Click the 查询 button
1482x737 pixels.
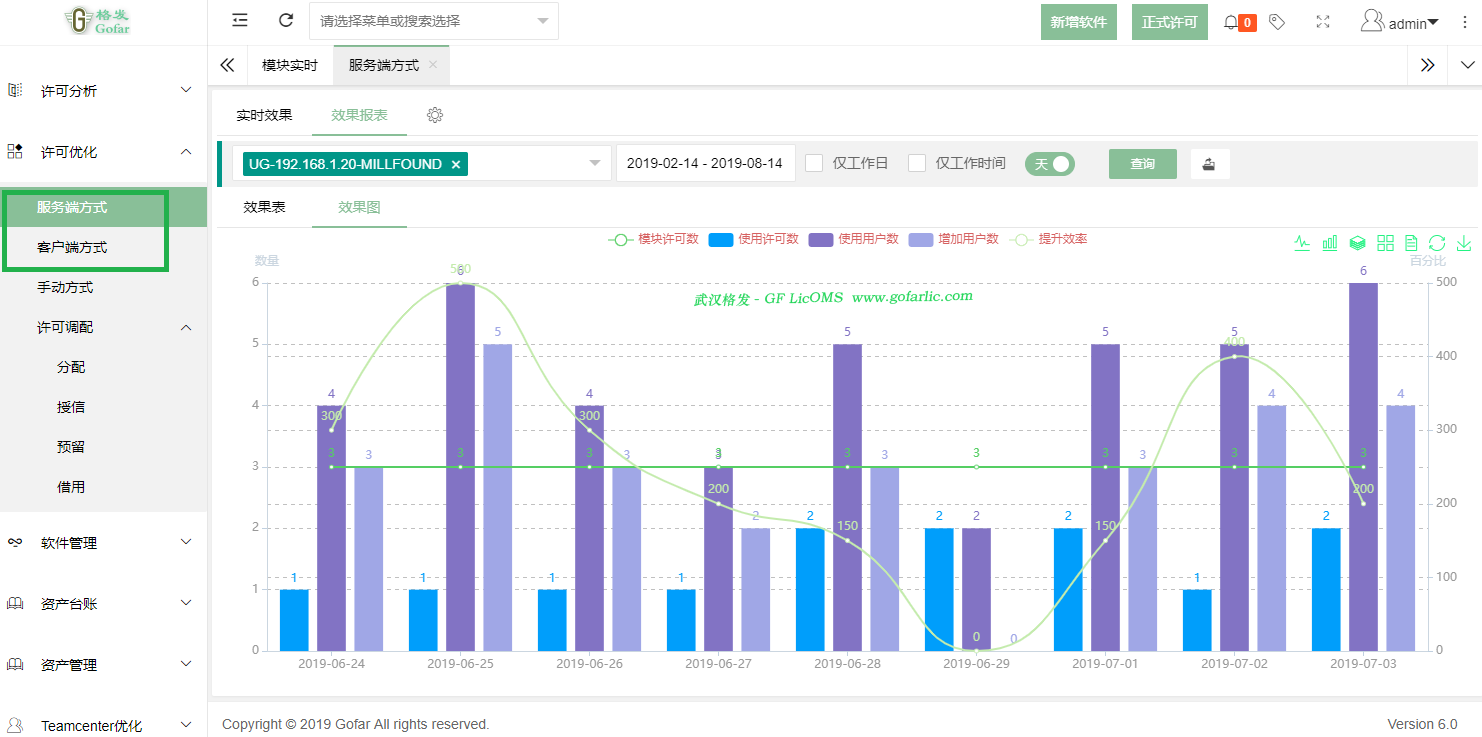tap(1142, 164)
